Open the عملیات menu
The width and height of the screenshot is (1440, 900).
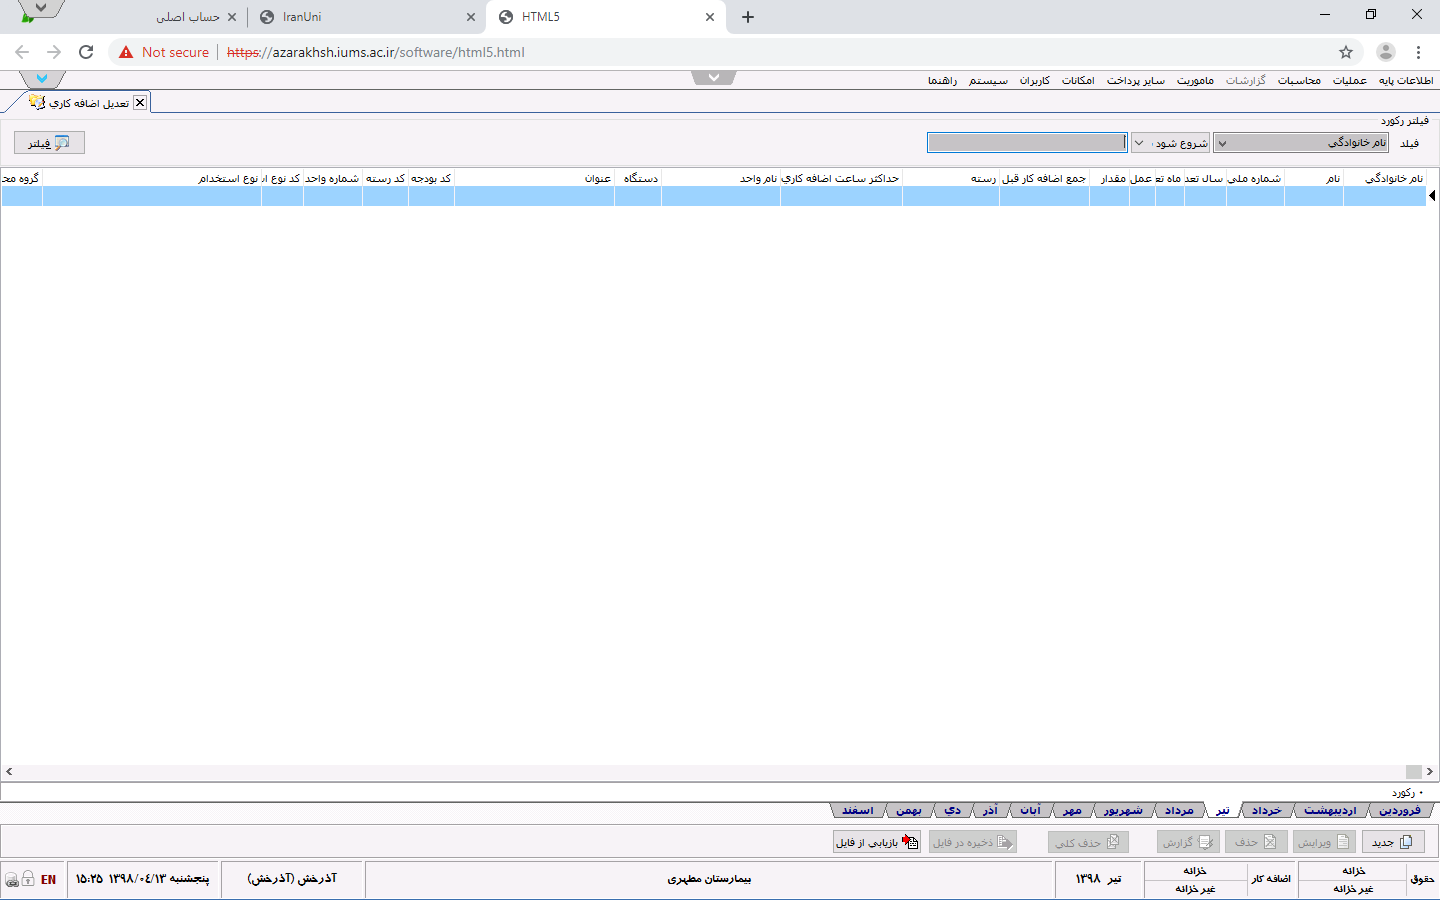click(x=1350, y=80)
